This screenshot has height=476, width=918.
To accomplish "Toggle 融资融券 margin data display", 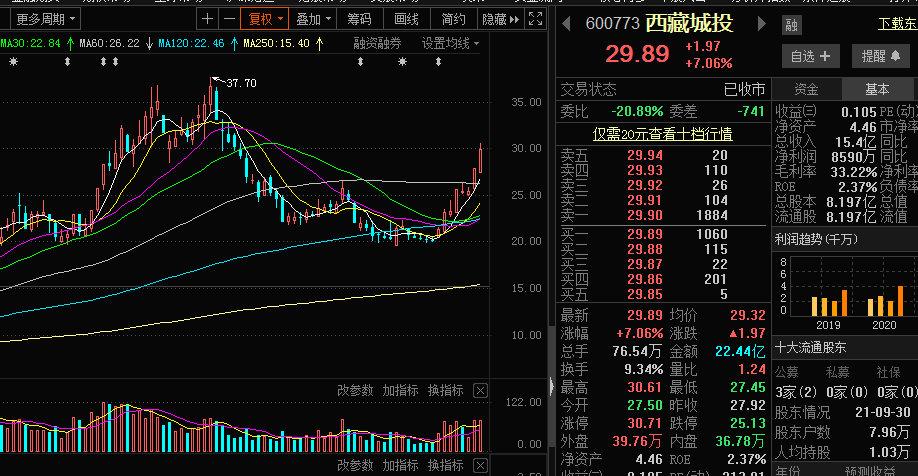I will [378, 43].
